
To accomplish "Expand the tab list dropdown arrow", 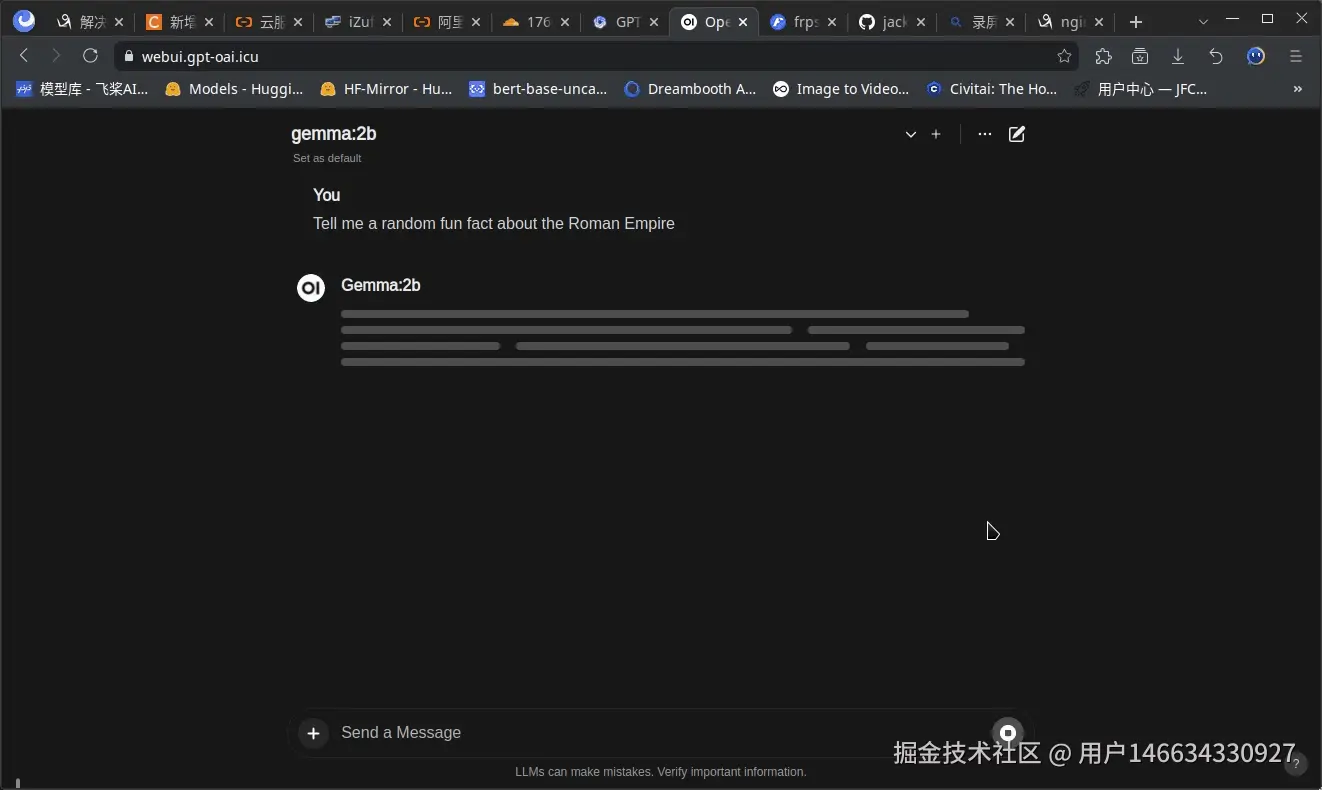I will click(1203, 22).
